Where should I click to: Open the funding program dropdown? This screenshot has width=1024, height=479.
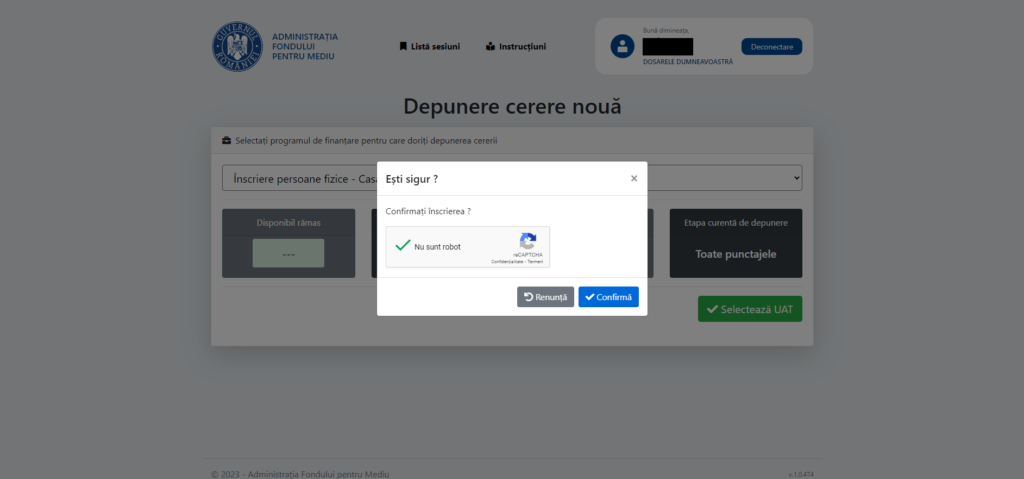[512, 178]
